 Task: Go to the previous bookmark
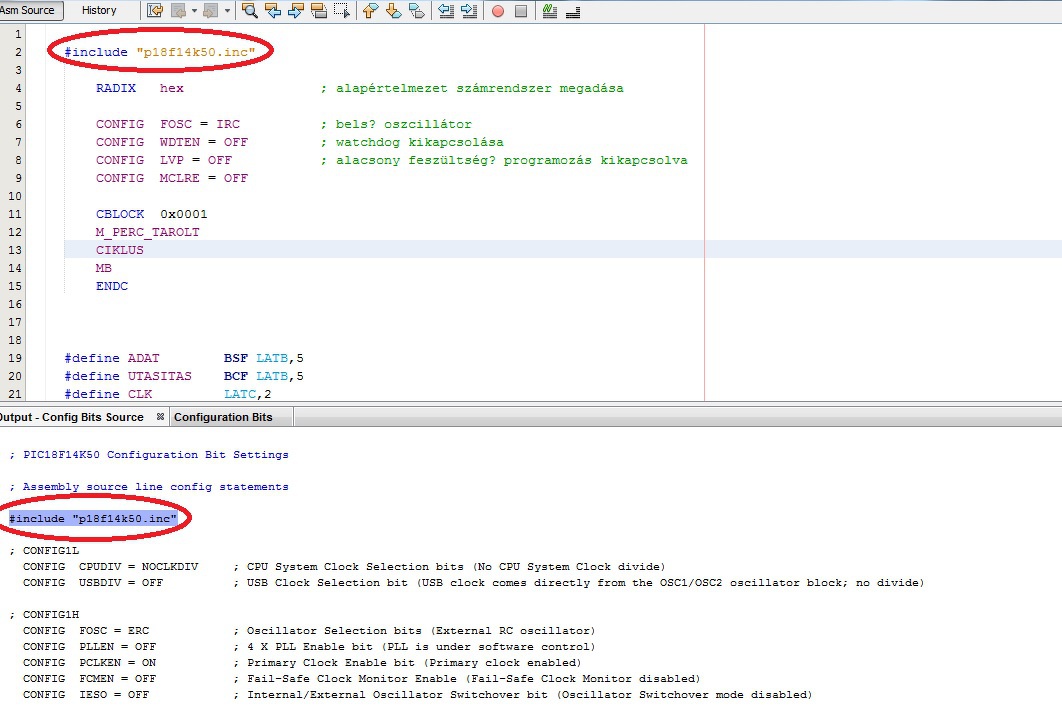click(370, 11)
